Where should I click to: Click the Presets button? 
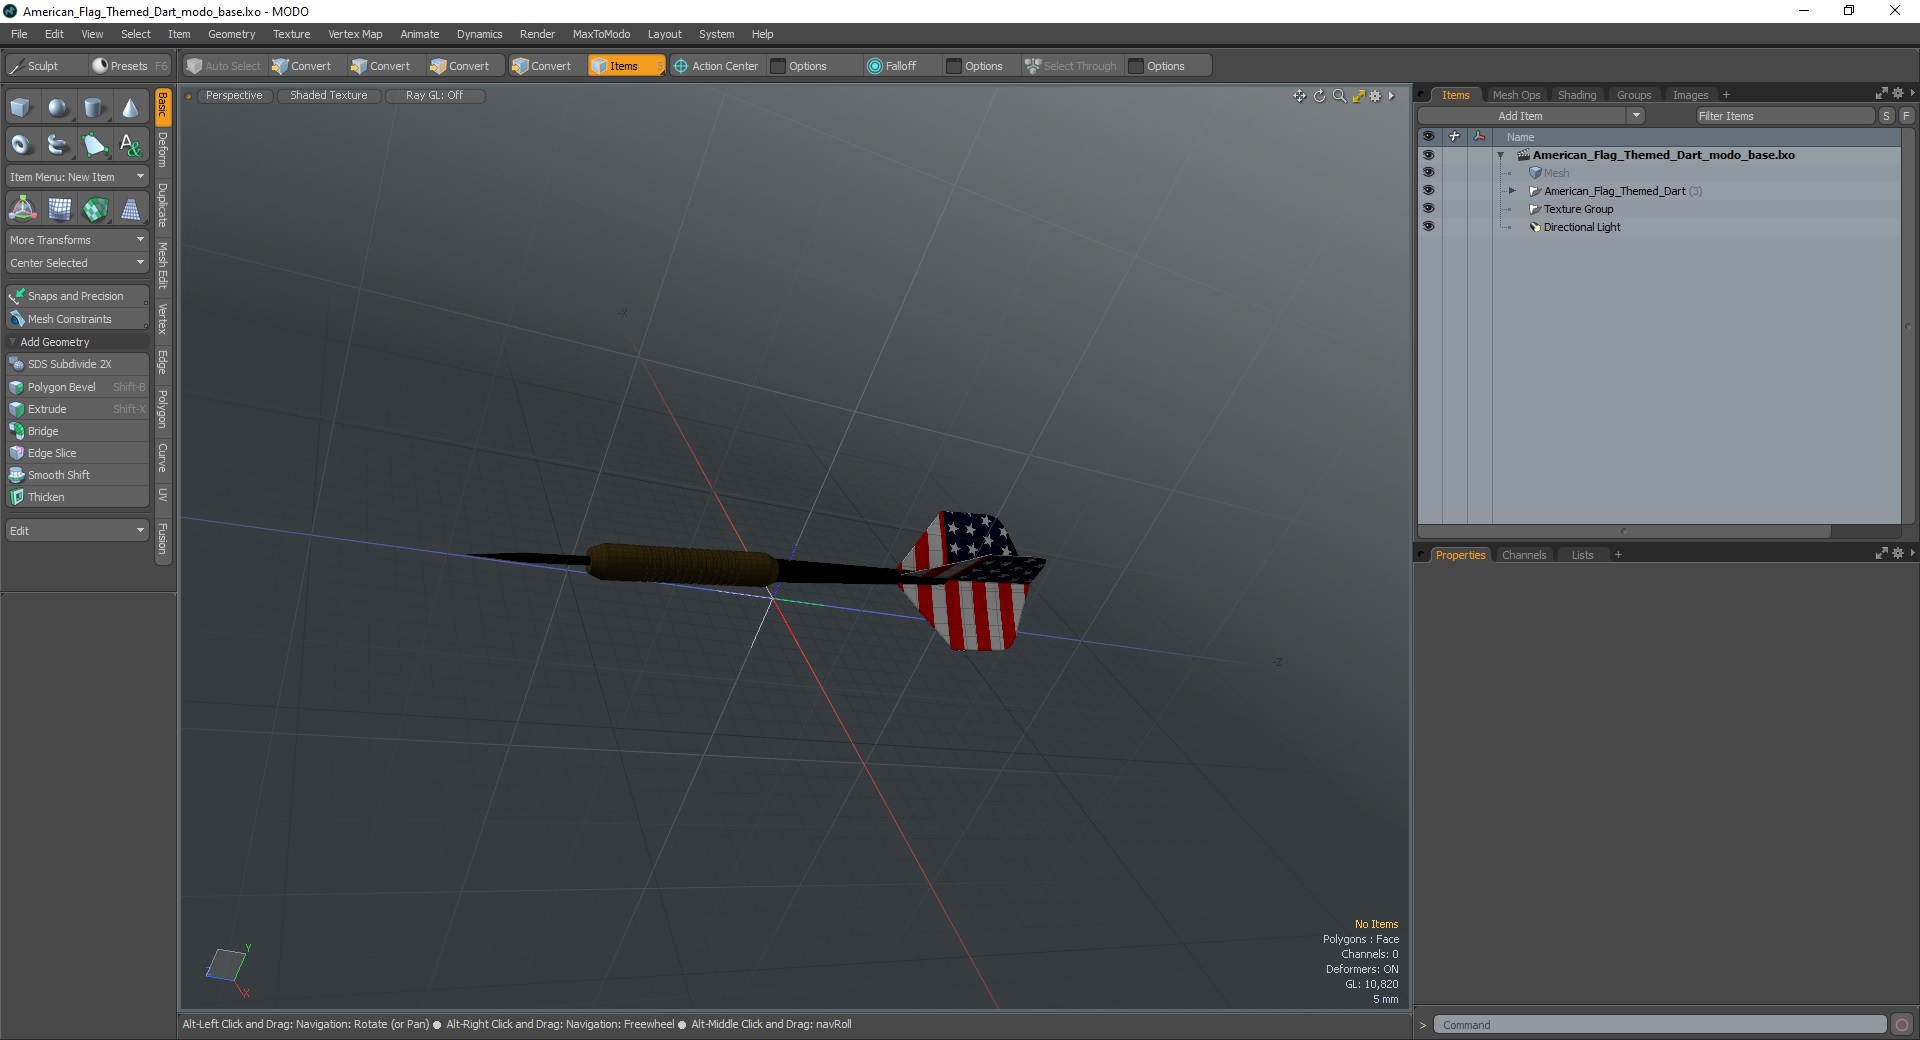point(129,66)
